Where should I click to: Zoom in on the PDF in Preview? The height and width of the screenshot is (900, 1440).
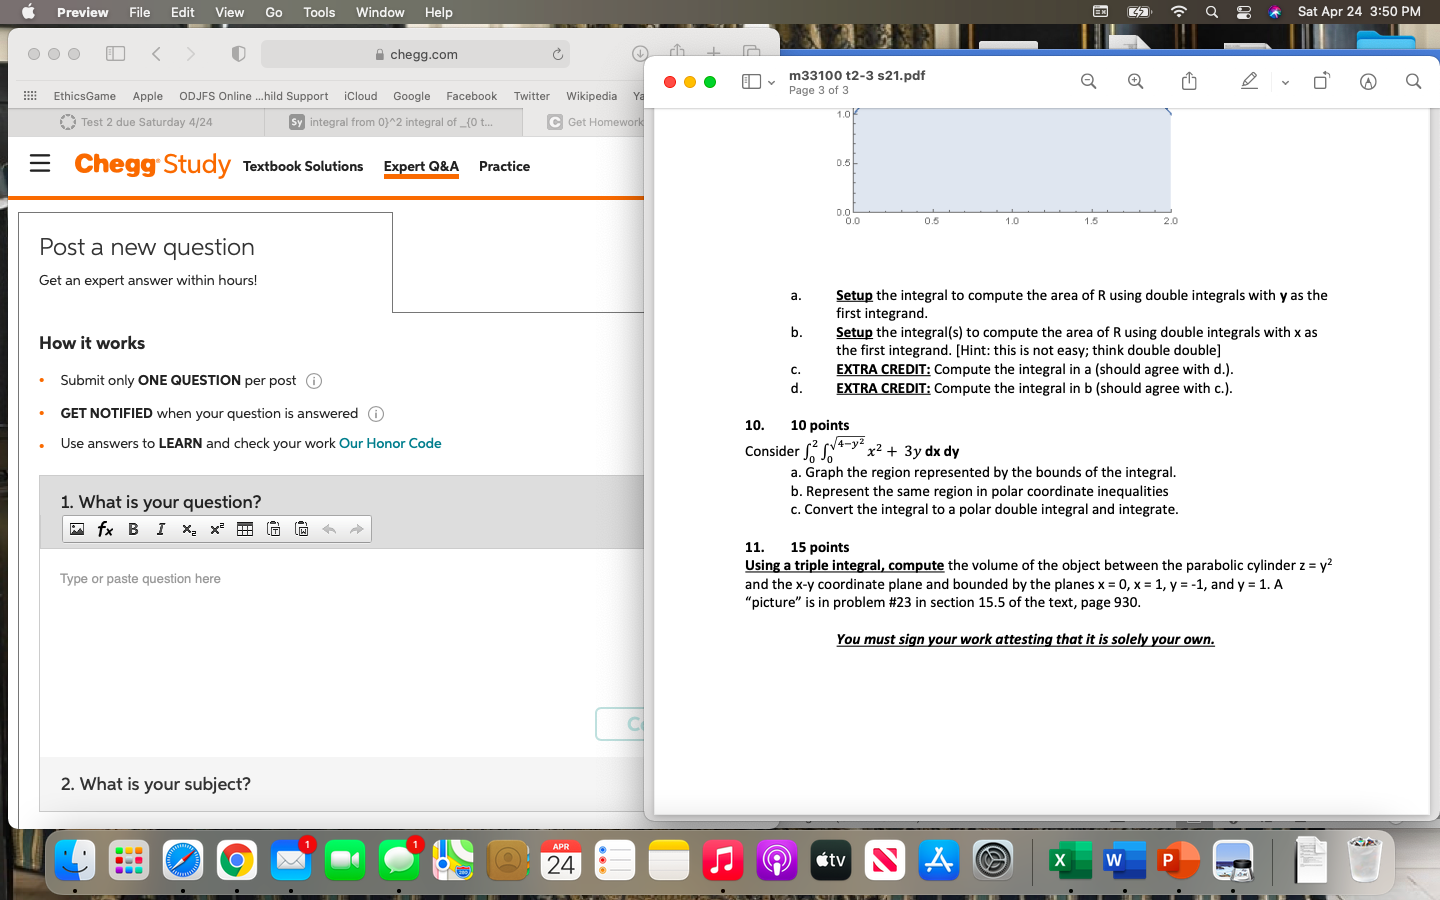tap(1135, 81)
